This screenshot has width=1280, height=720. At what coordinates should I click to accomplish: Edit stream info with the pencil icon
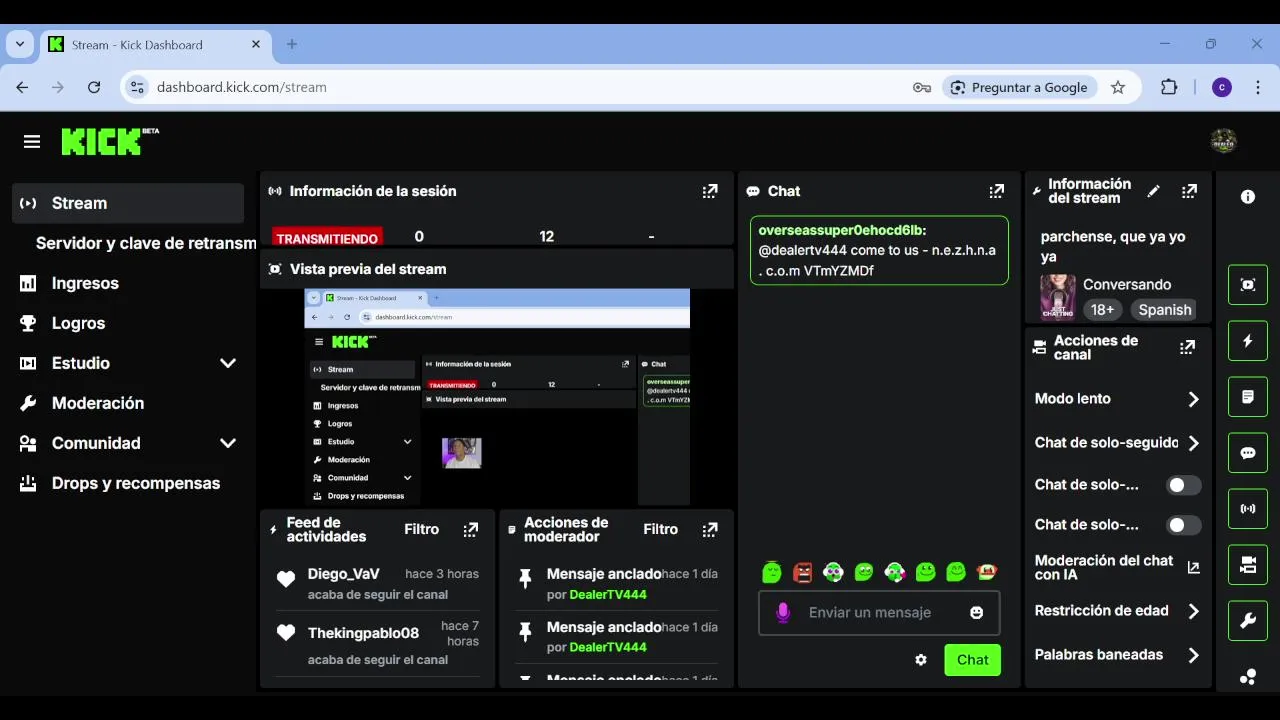(1153, 191)
